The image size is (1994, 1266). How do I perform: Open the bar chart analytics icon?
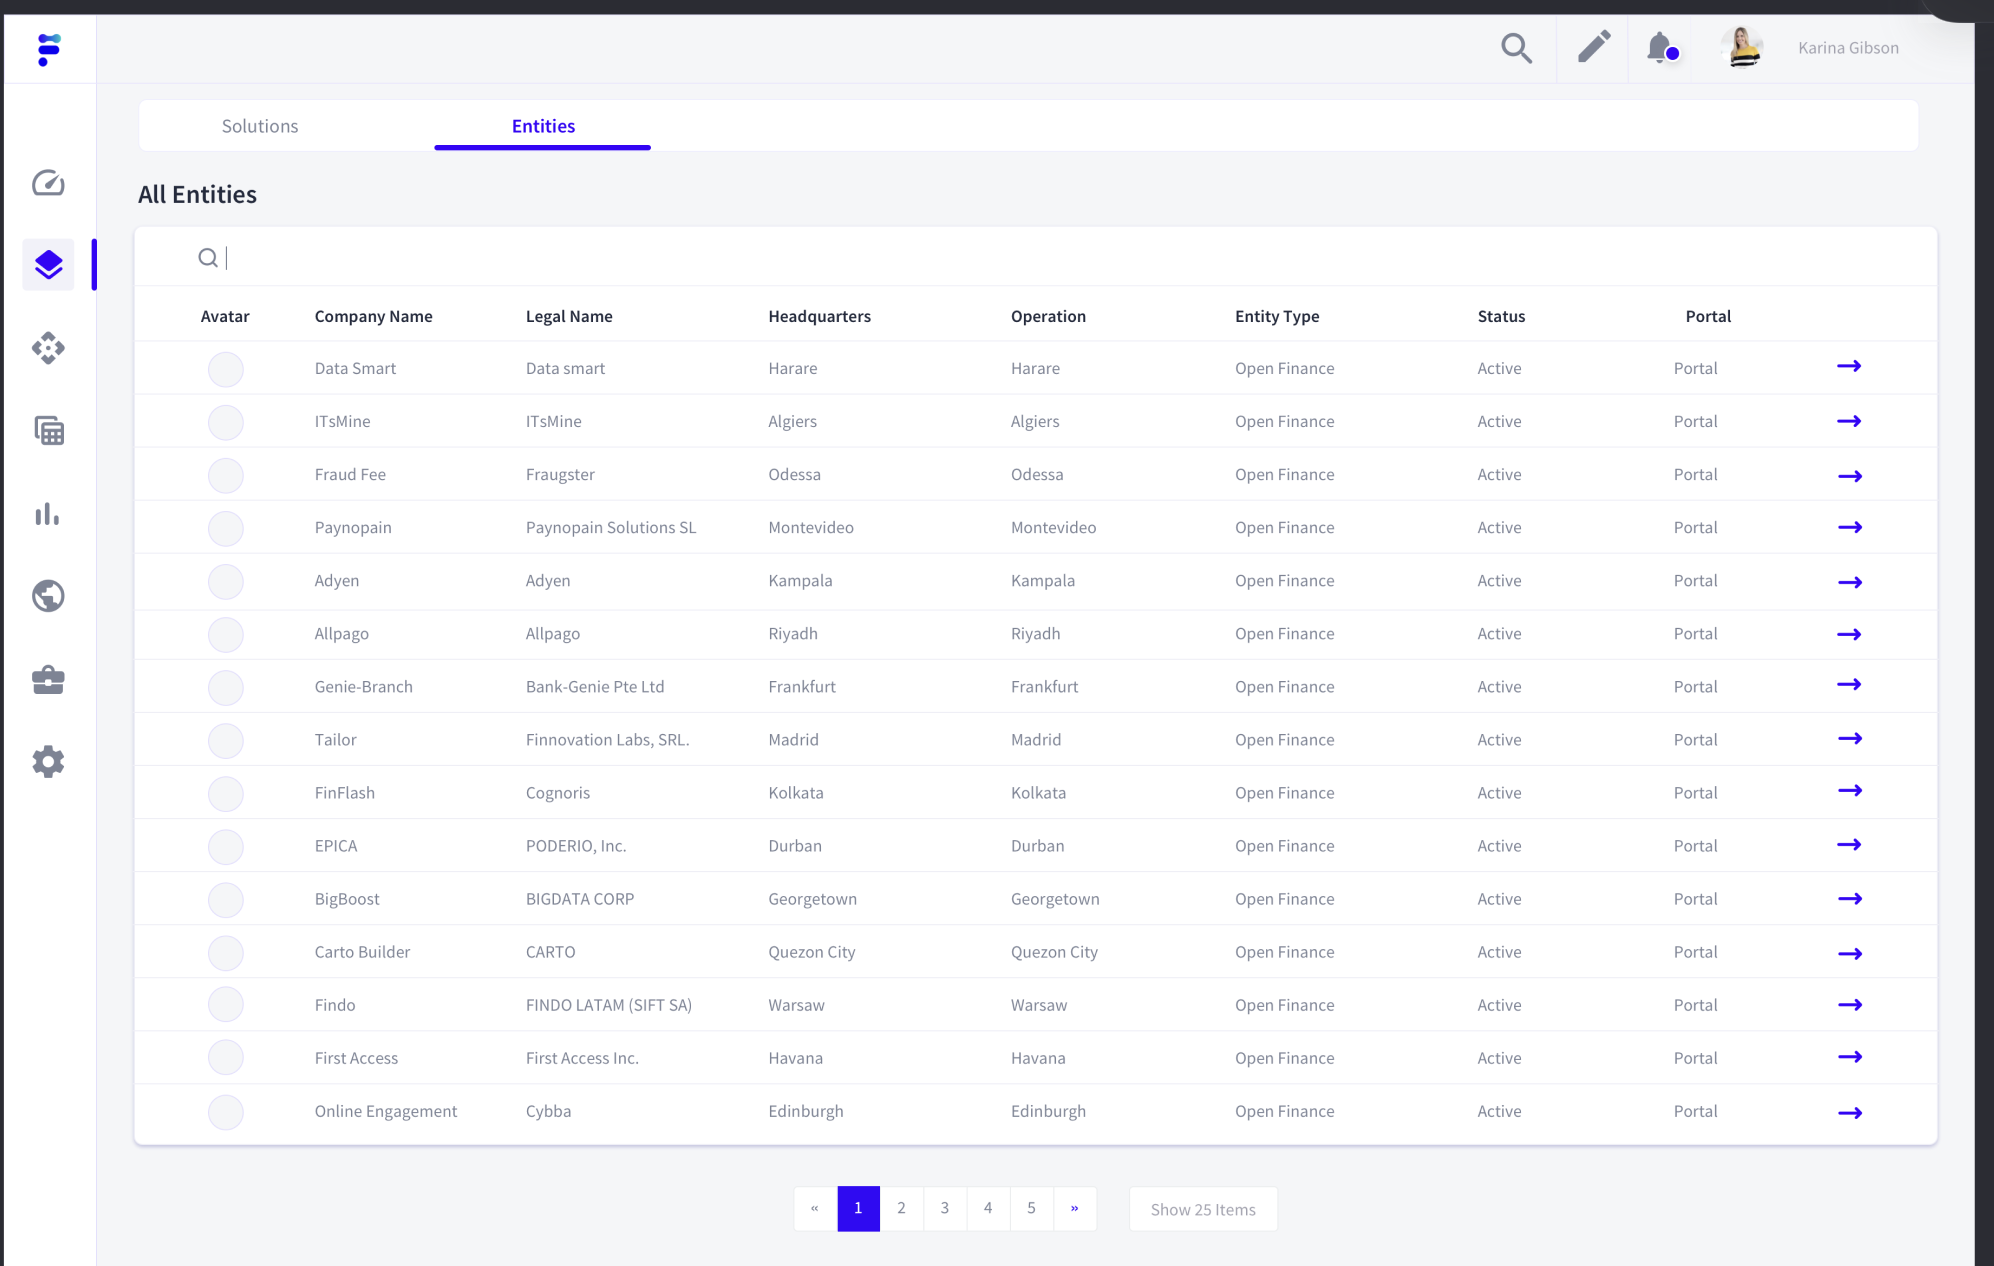tap(48, 514)
